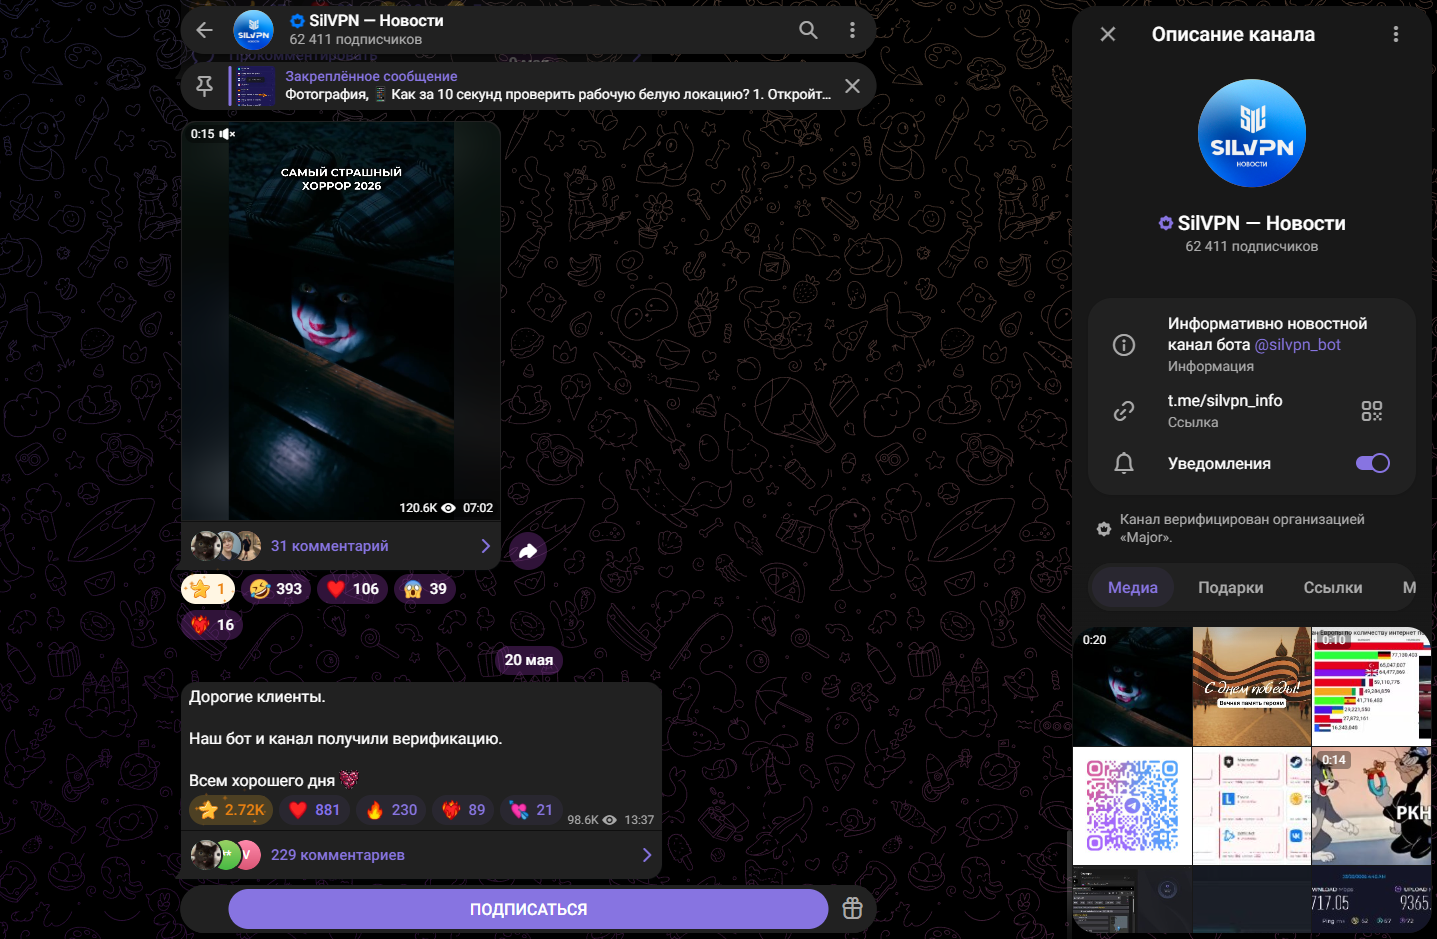
Task: Open the app list screenshot thumbnail
Action: point(1252,806)
